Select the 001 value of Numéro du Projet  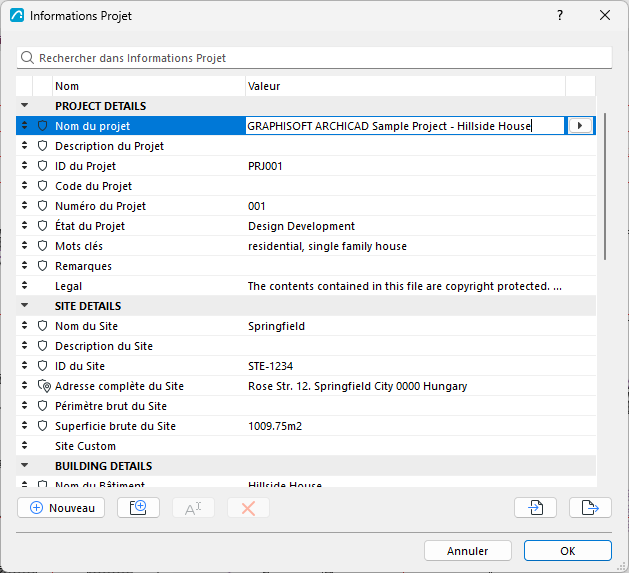pyautogui.click(x=257, y=206)
